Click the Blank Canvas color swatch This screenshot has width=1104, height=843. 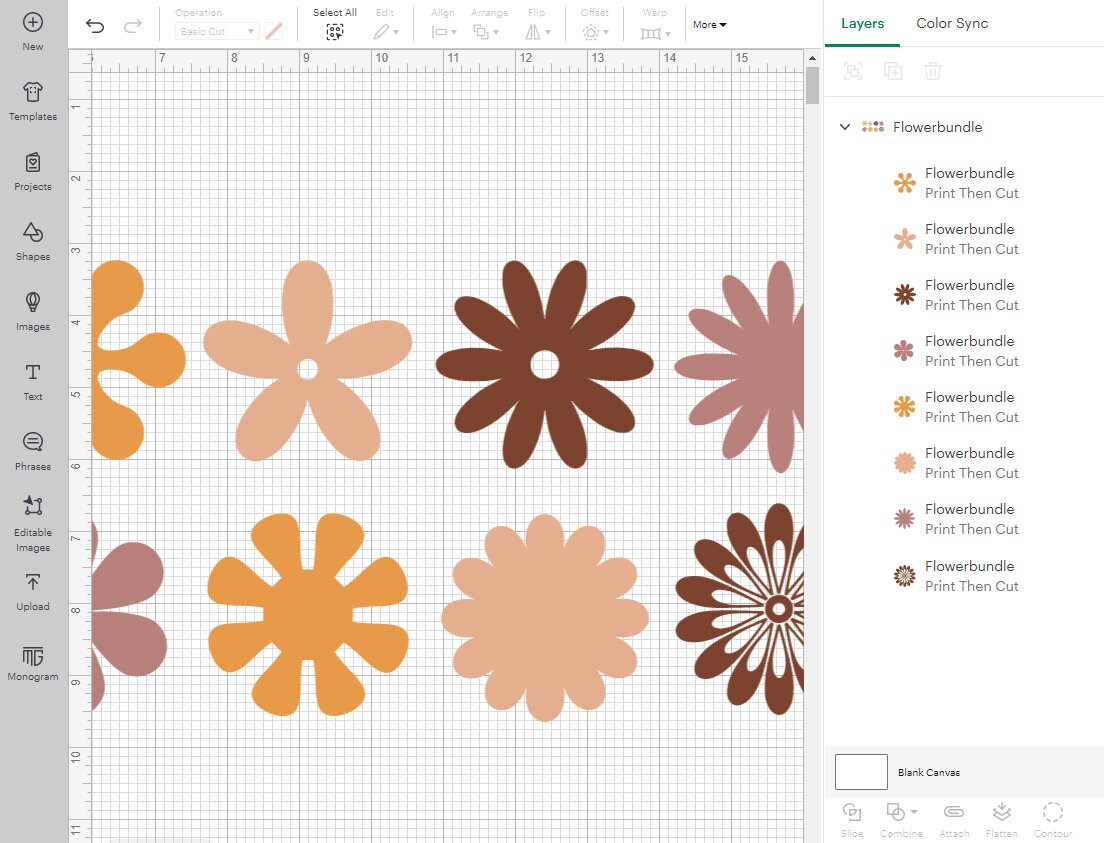[x=861, y=771]
